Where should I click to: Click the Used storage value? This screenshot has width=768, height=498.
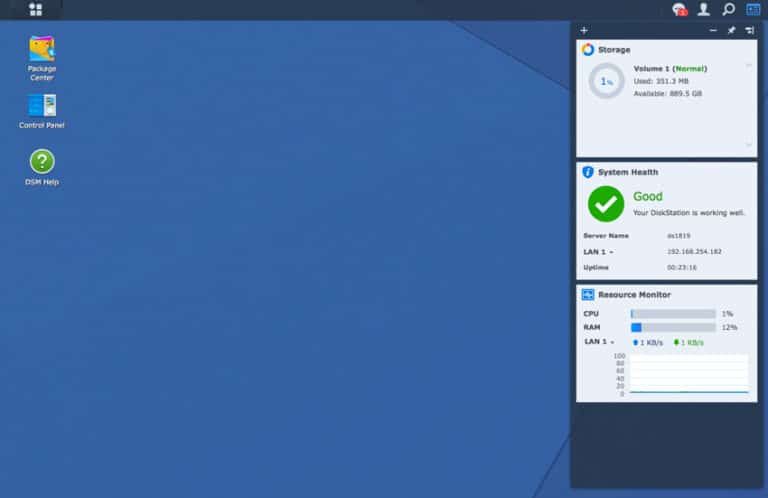click(x=672, y=81)
